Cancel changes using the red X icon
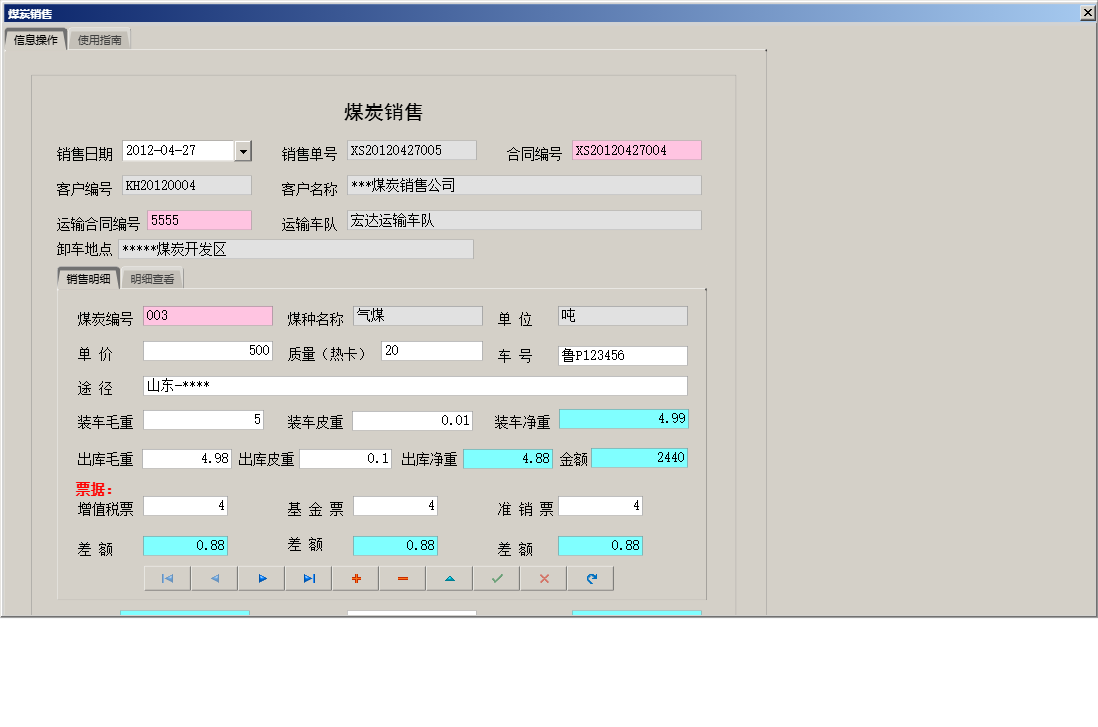The height and width of the screenshot is (727, 1098). pos(542,578)
